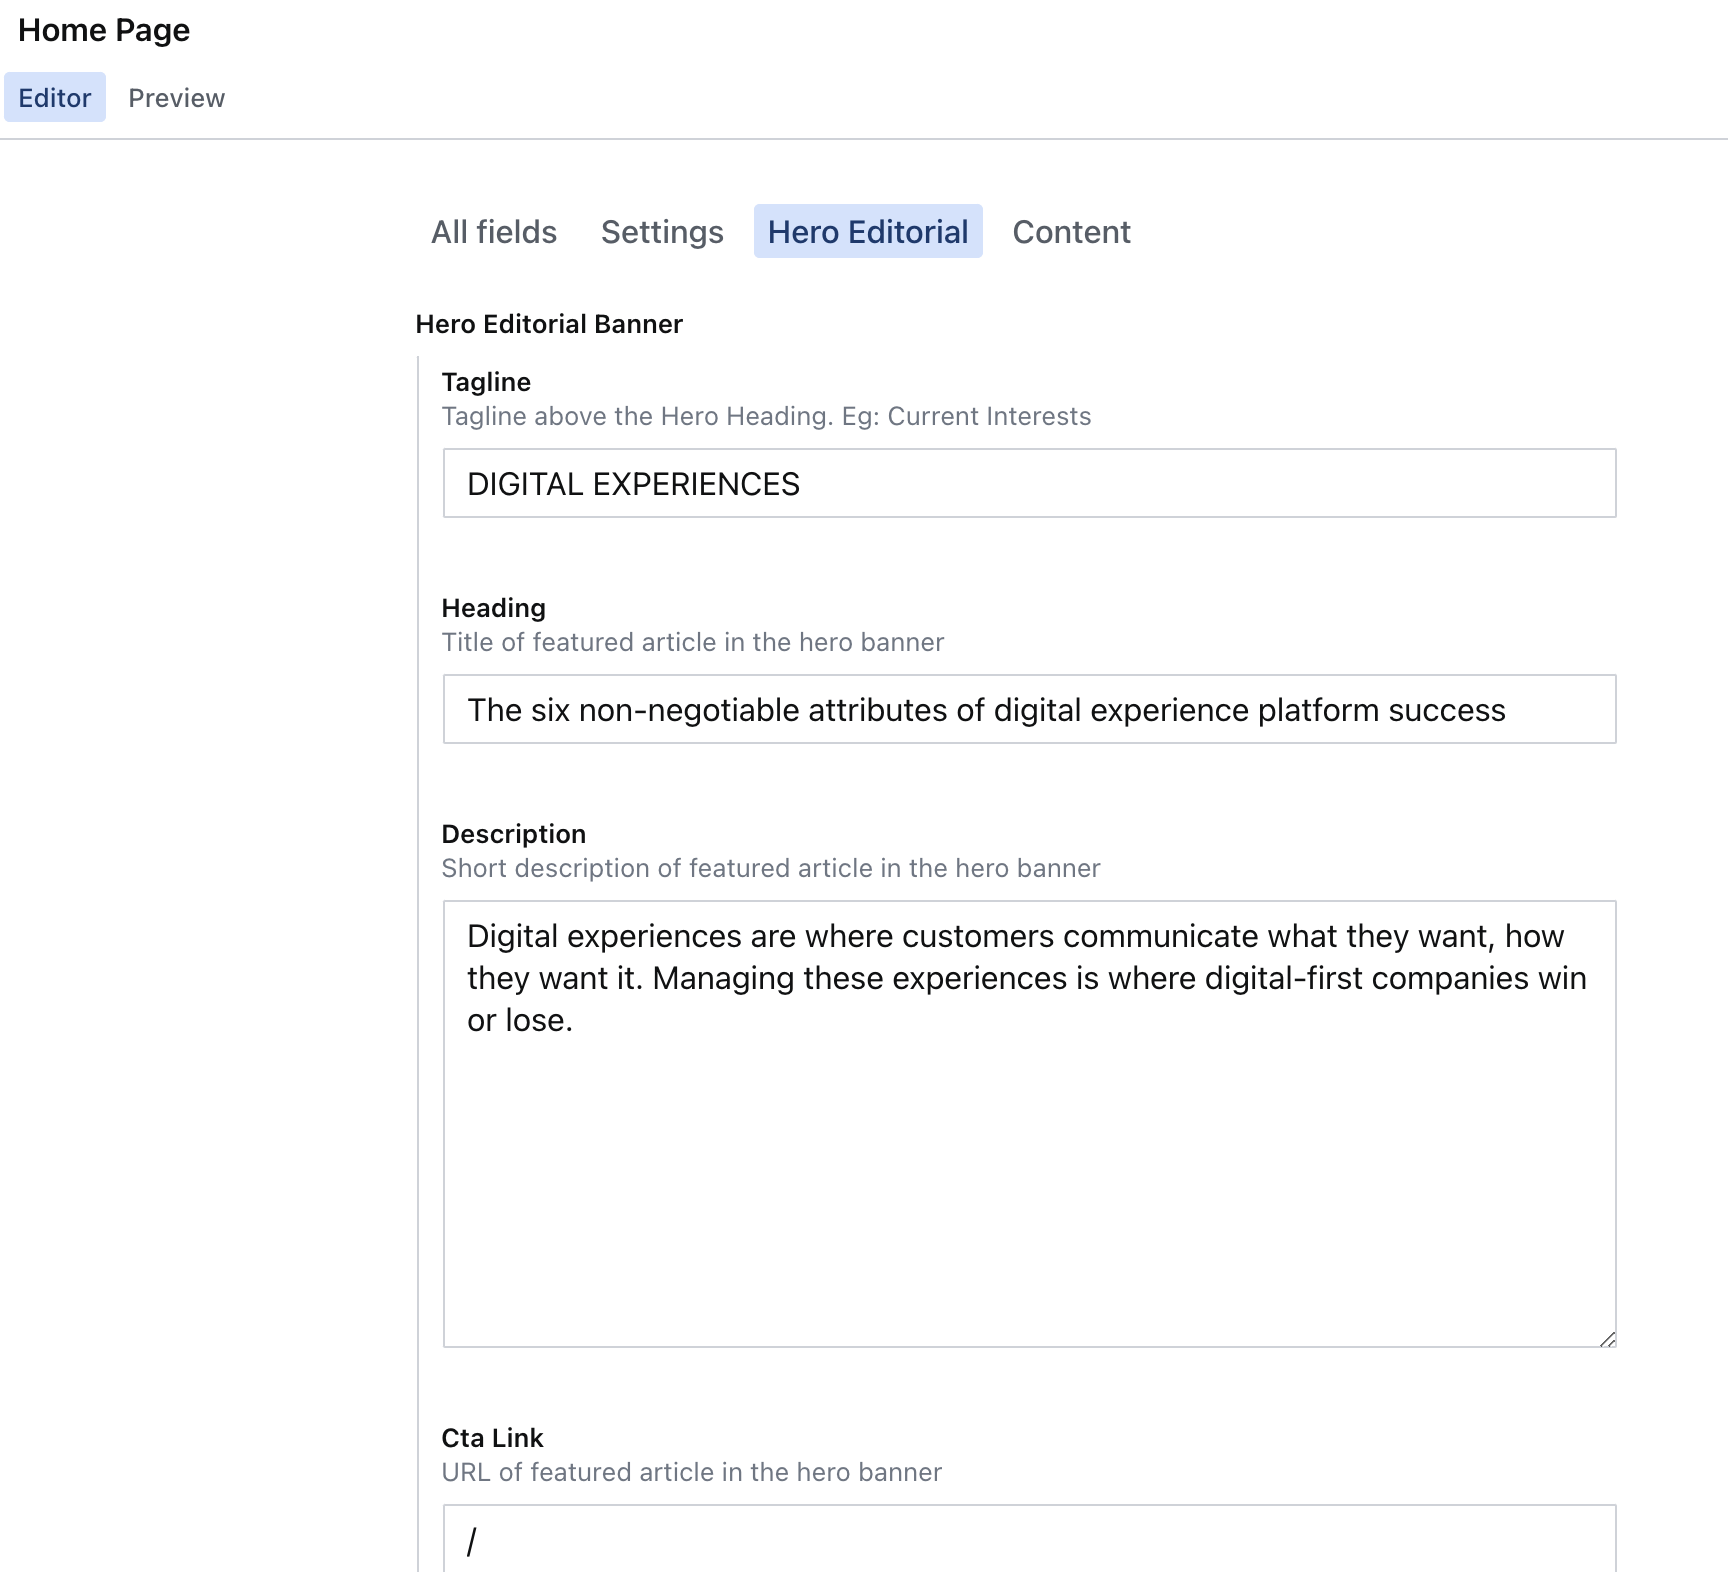
Task: Click the Home Page title
Action: coord(104,30)
